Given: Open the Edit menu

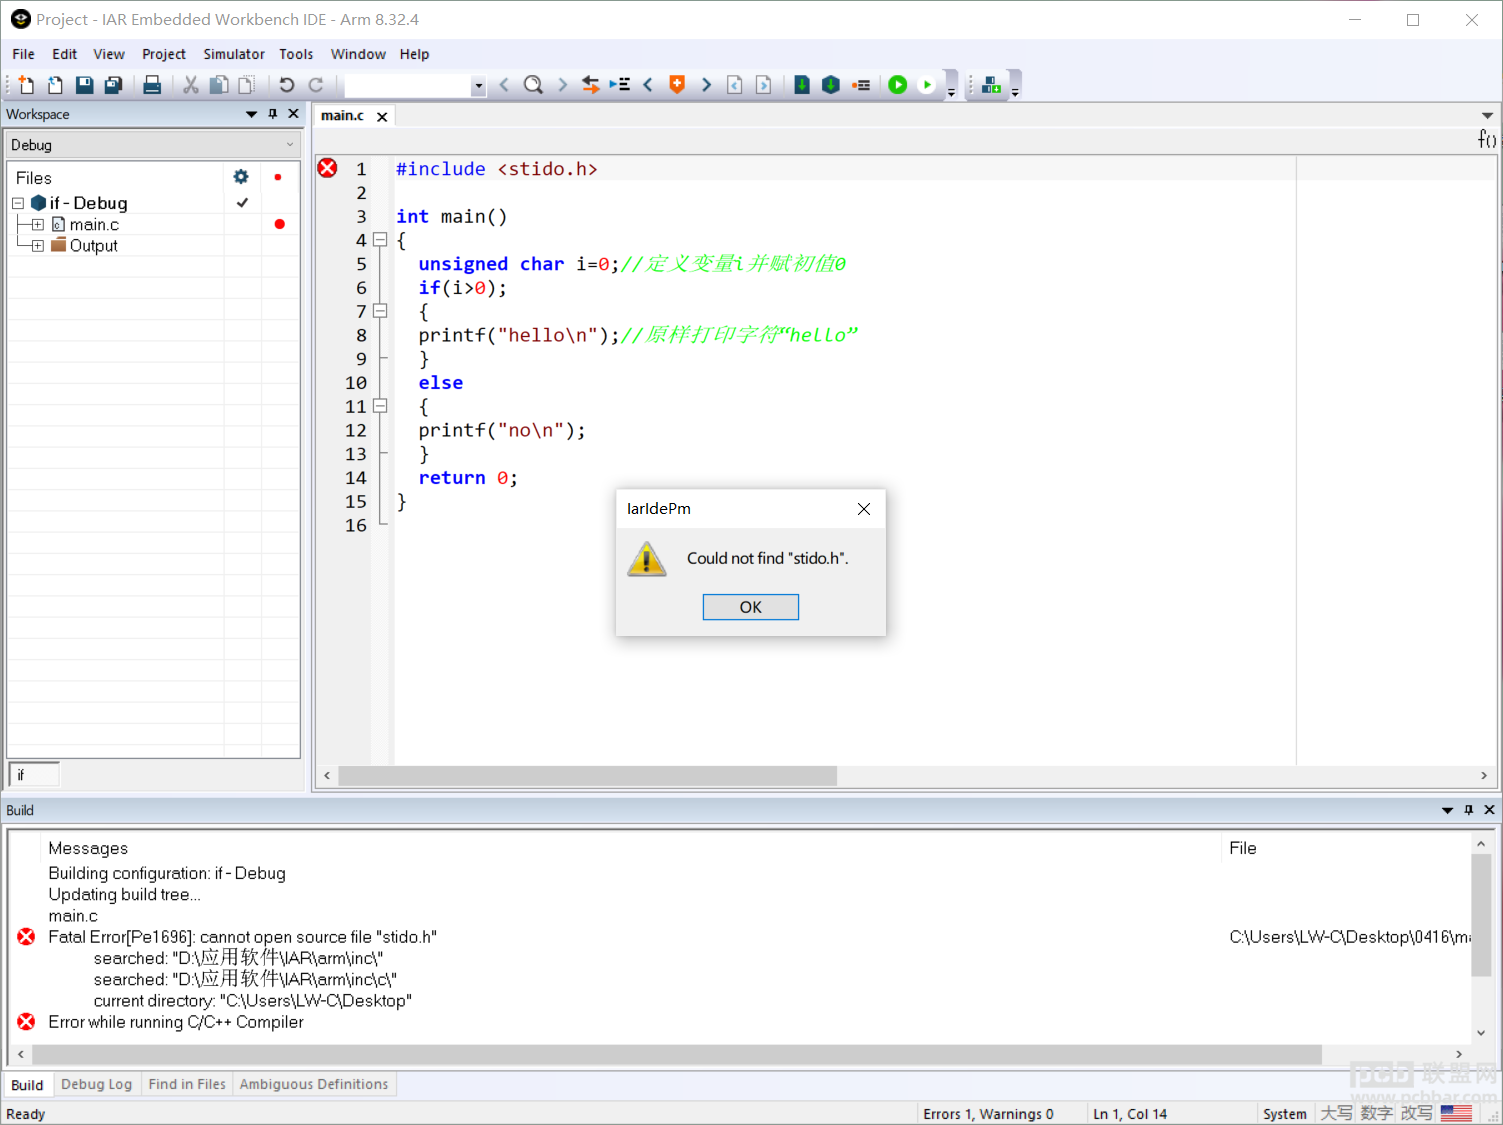Looking at the screenshot, I should tap(64, 54).
